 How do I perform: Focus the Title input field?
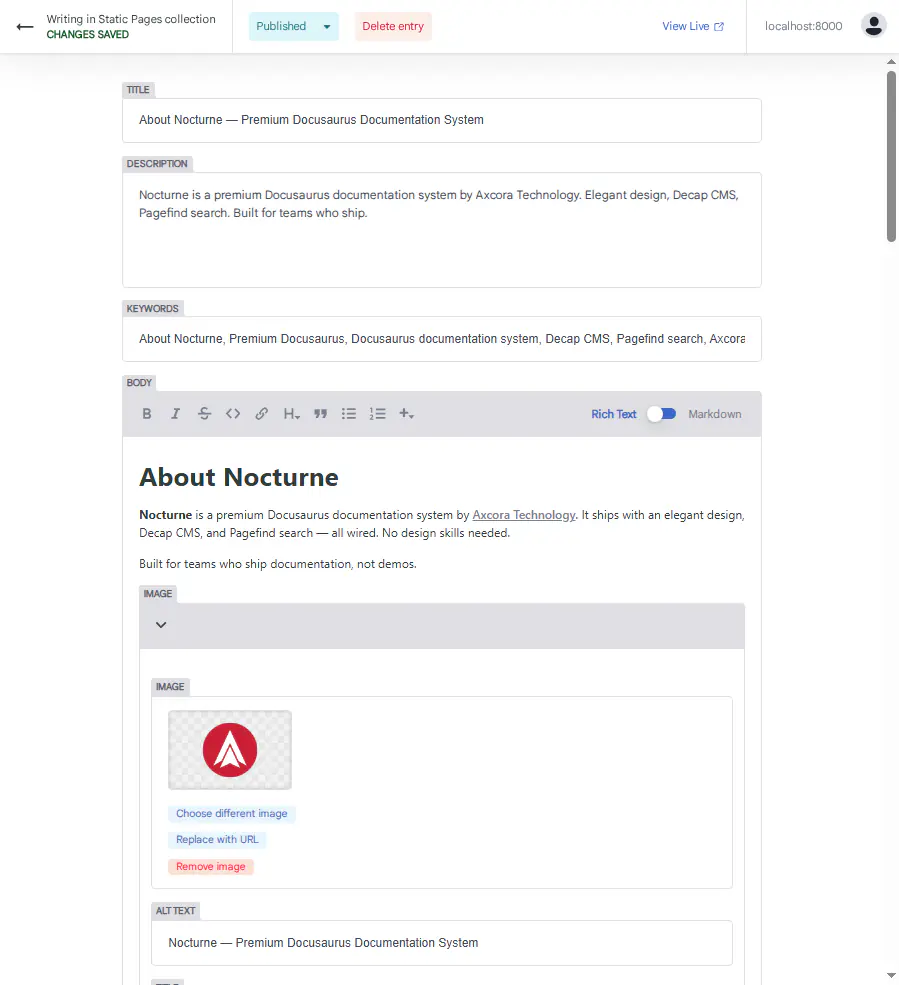pos(442,120)
